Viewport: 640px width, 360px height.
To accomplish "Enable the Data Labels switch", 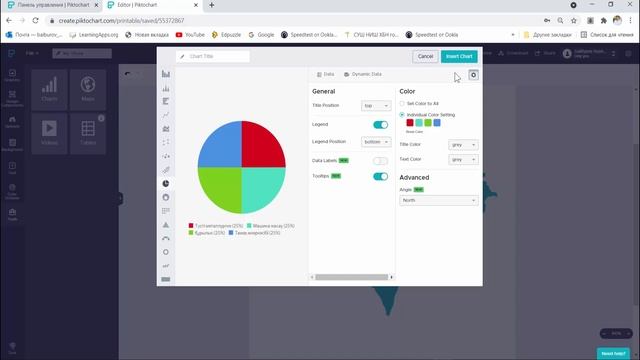I will pyautogui.click(x=380, y=161).
